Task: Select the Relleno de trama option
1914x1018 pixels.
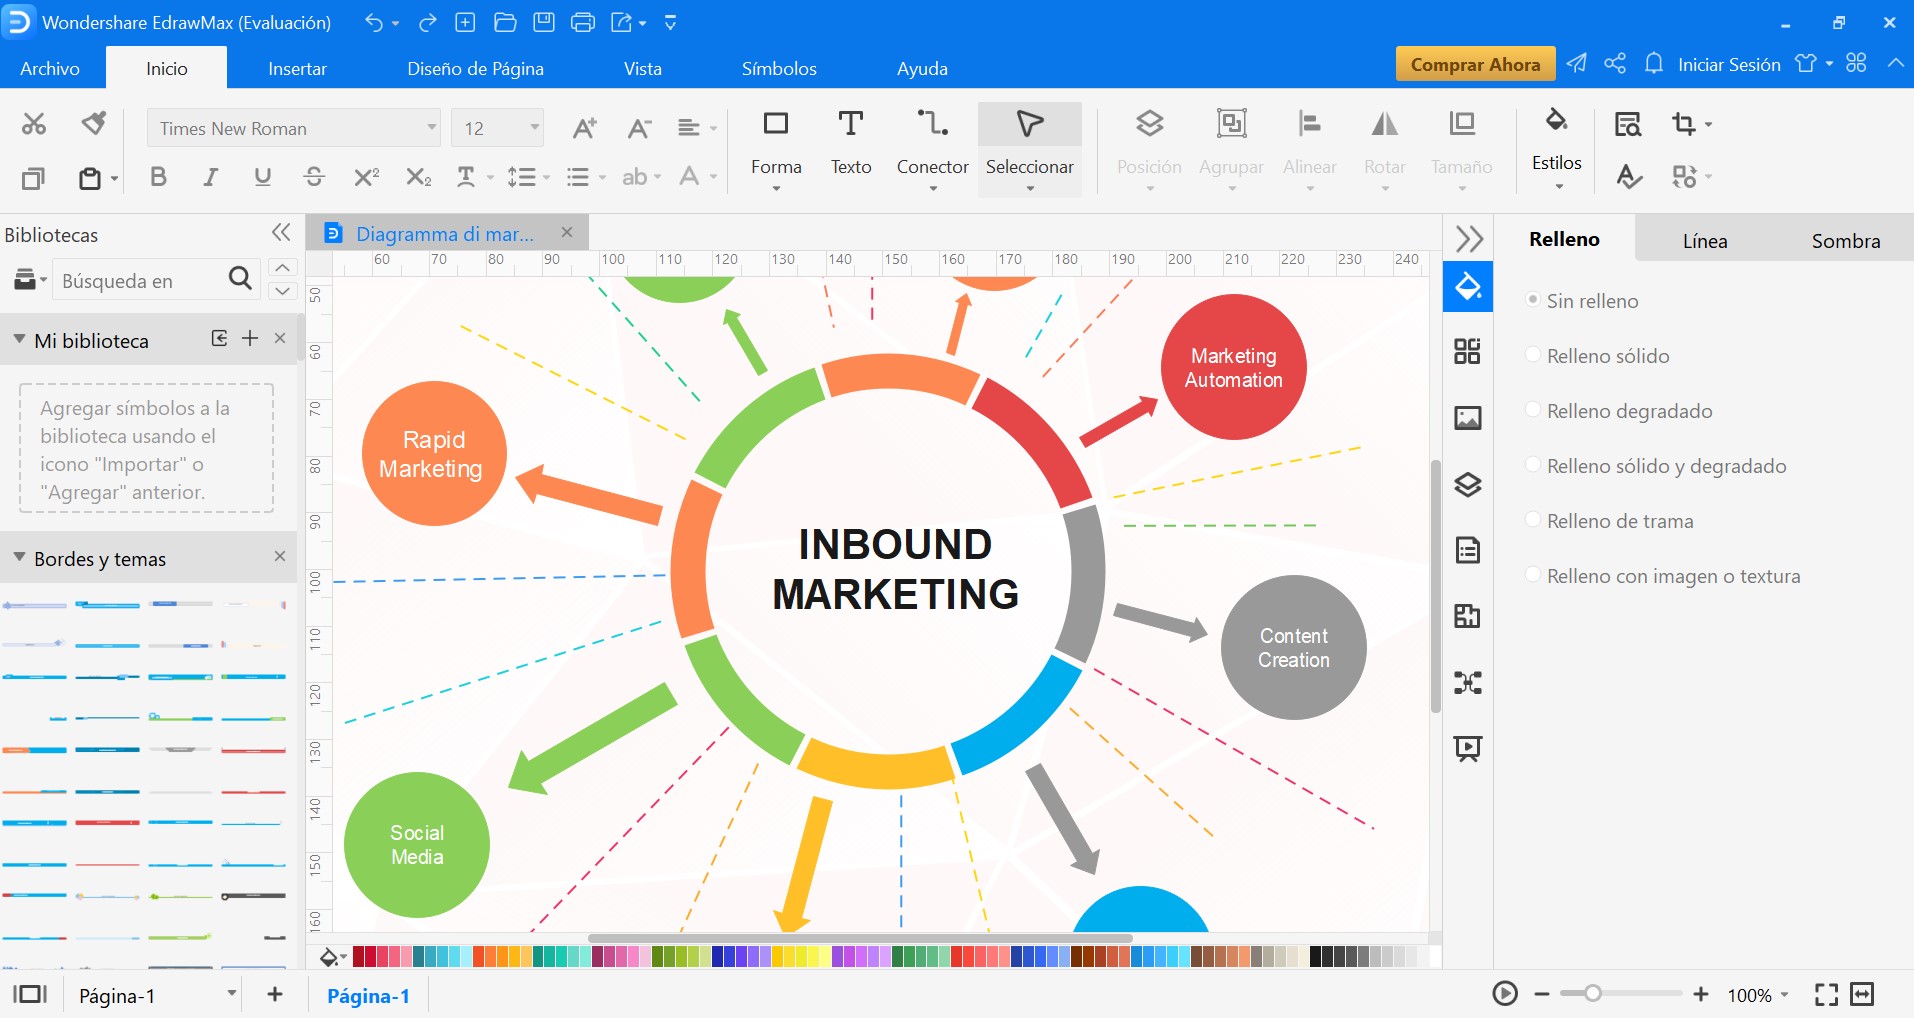Action: [1532, 520]
